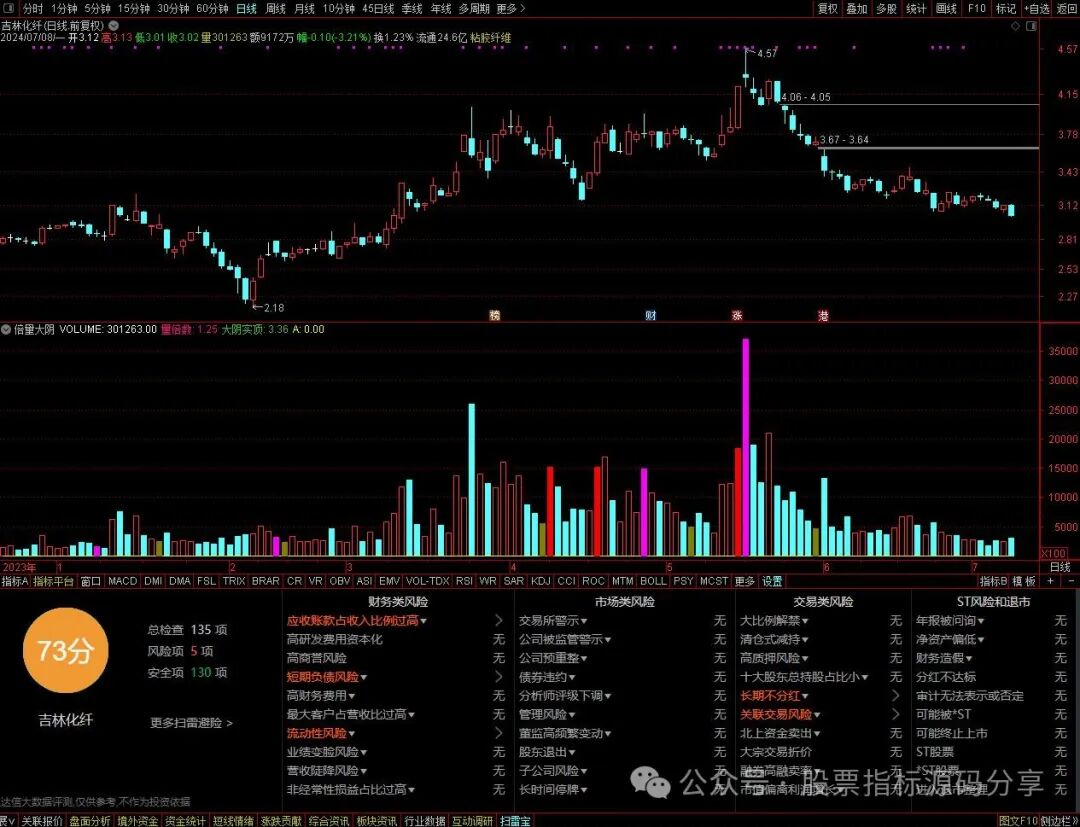Click the 画线 draw line button
The image size is (1080, 827).
point(946,9)
